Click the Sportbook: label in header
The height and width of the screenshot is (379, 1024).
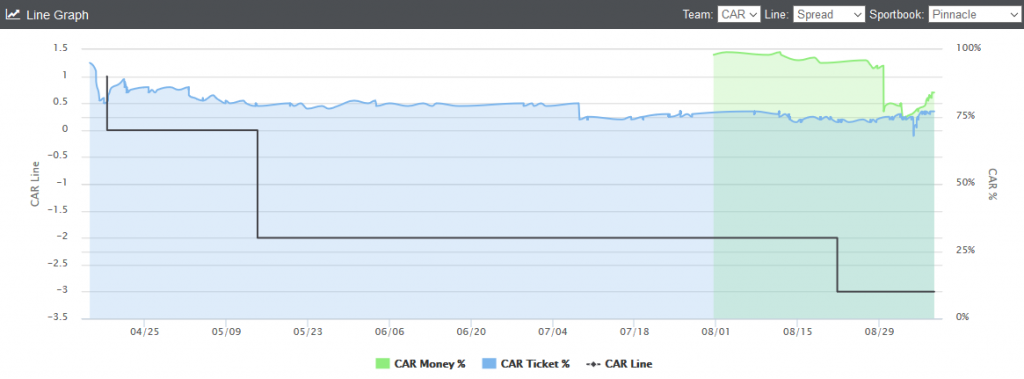point(897,14)
